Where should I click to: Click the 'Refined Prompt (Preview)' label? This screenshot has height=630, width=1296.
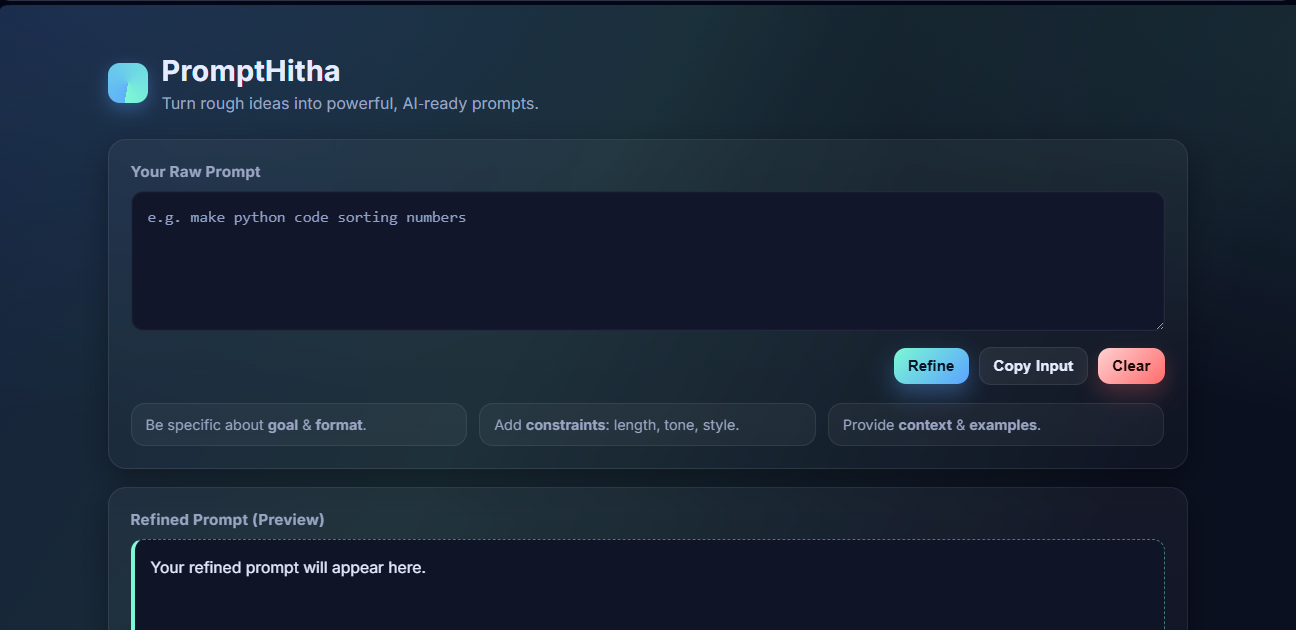tap(227, 520)
